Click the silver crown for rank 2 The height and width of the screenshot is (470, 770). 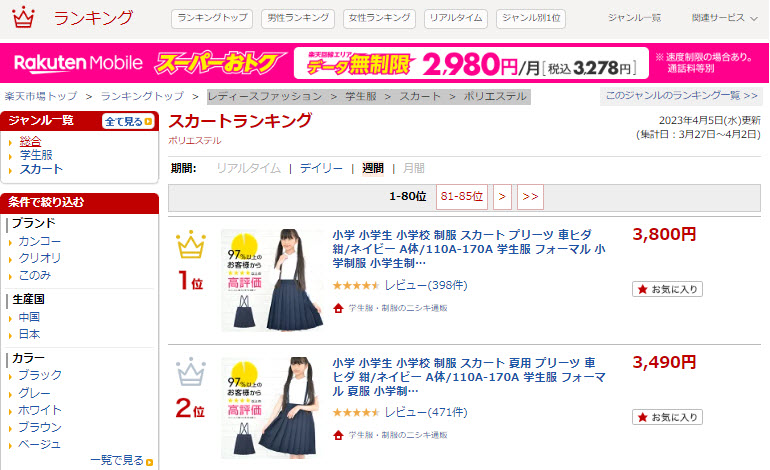tap(191, 372)
